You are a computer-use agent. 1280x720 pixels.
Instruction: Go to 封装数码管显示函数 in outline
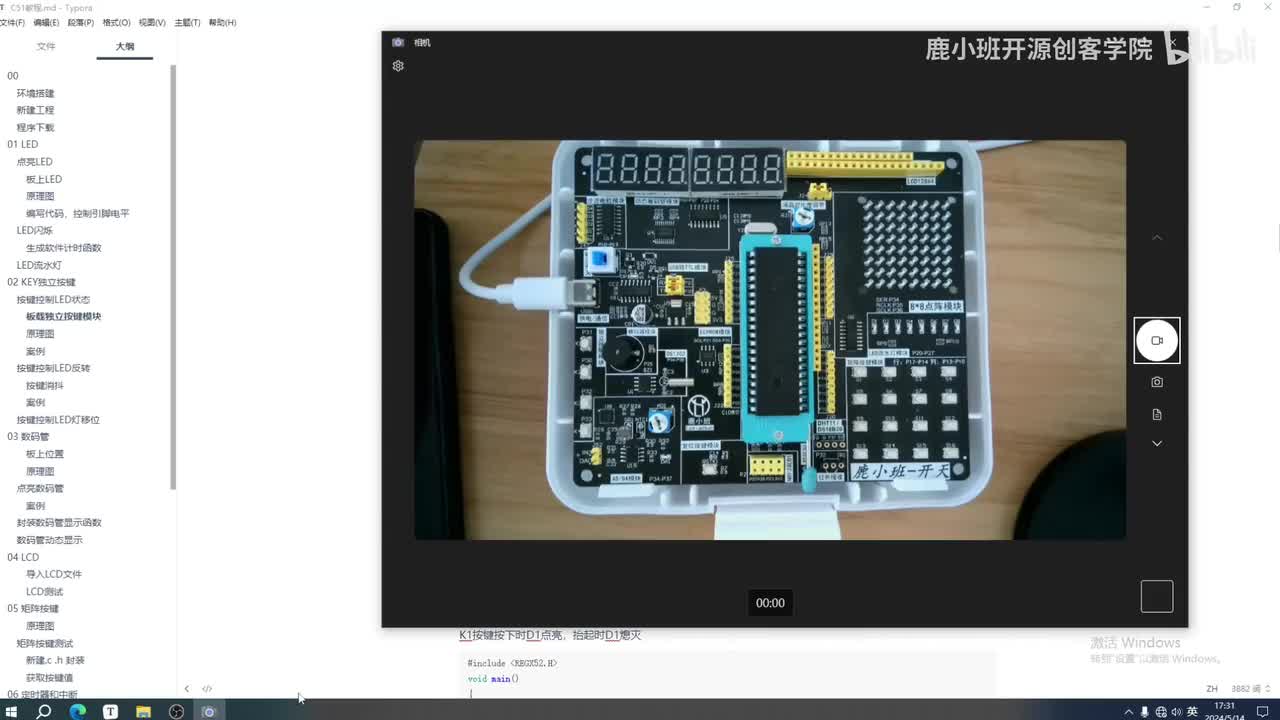59,522
